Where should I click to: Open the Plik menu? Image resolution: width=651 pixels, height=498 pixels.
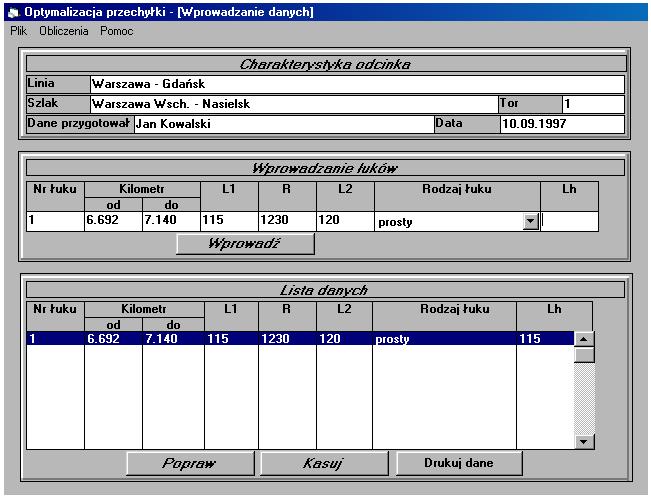click(x=18, y=31)
